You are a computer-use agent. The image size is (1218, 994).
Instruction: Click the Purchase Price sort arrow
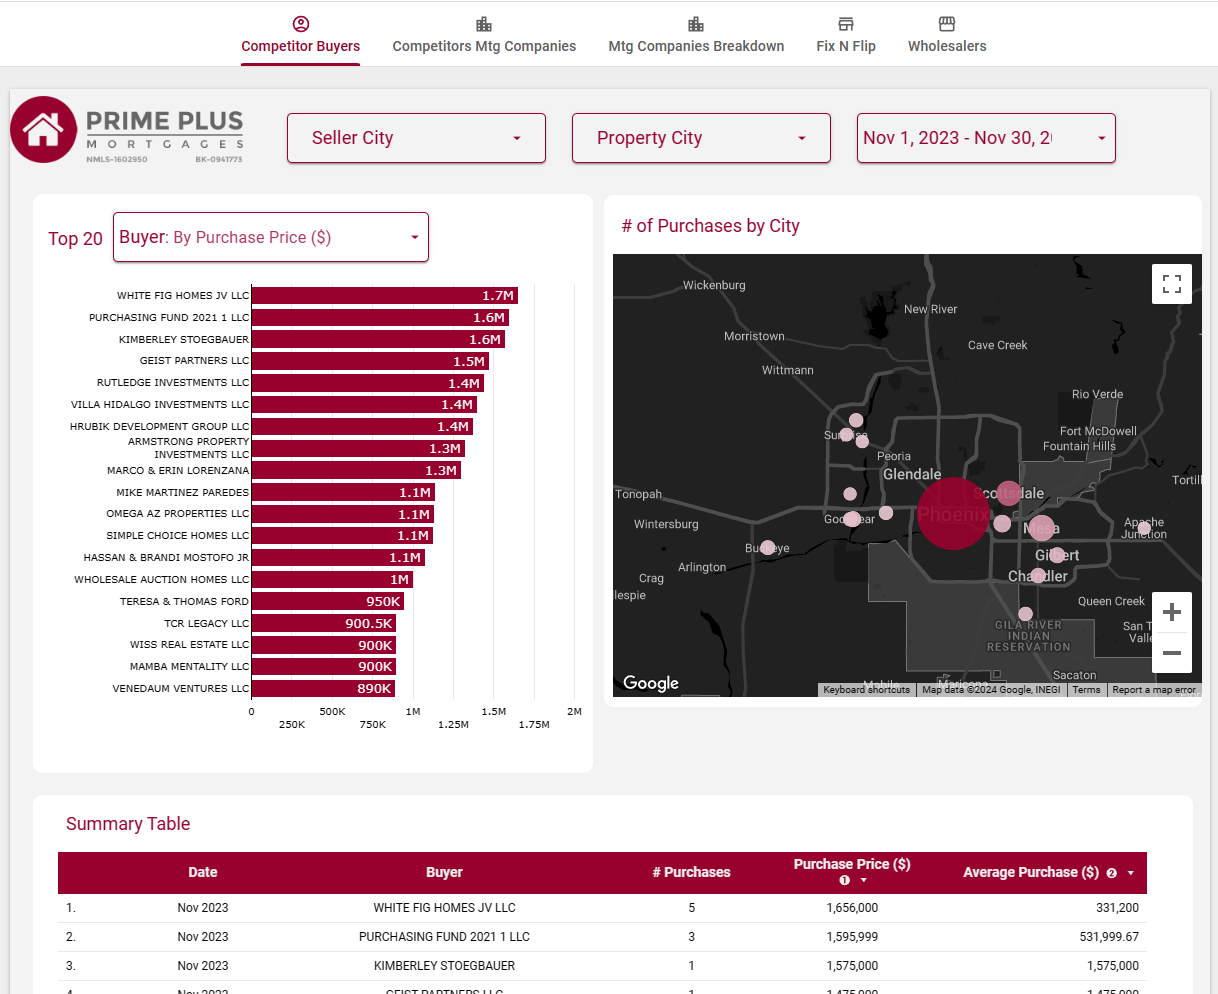pyautogui.click(x=864, y=880)
